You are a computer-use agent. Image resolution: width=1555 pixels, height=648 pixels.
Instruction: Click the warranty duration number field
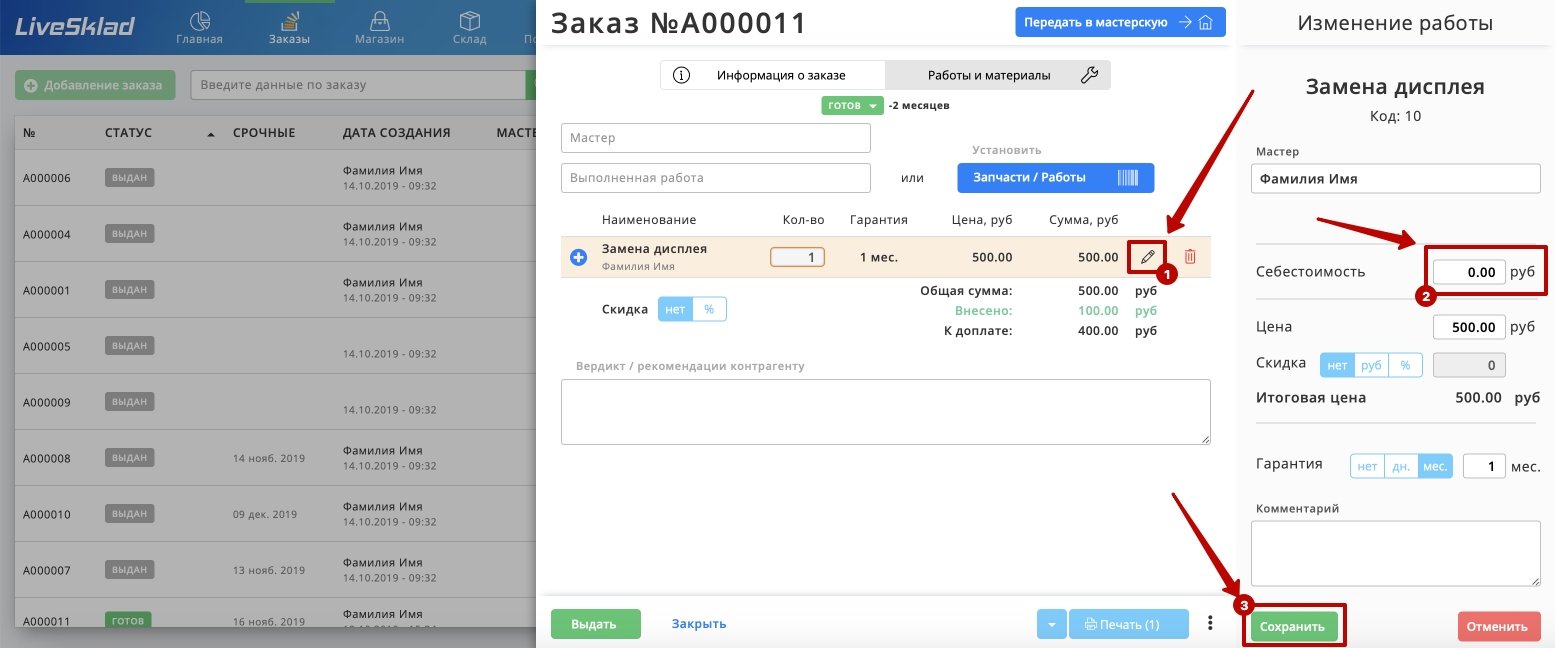click(1484, 466)
